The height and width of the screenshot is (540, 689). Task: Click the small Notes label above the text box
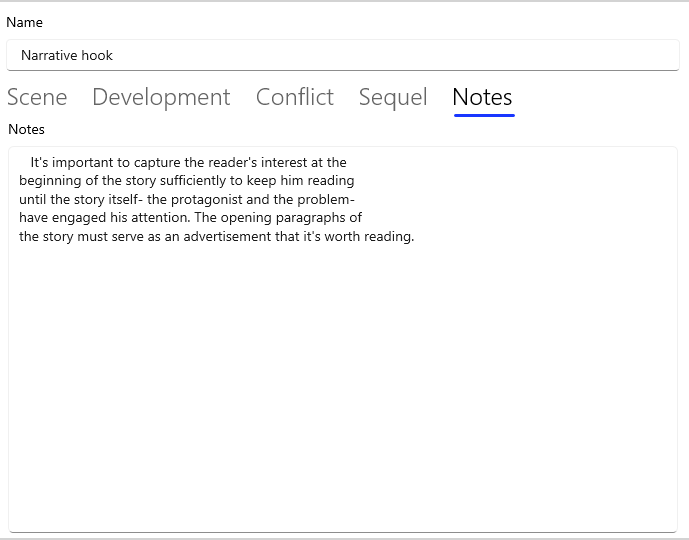coord(27,129)
